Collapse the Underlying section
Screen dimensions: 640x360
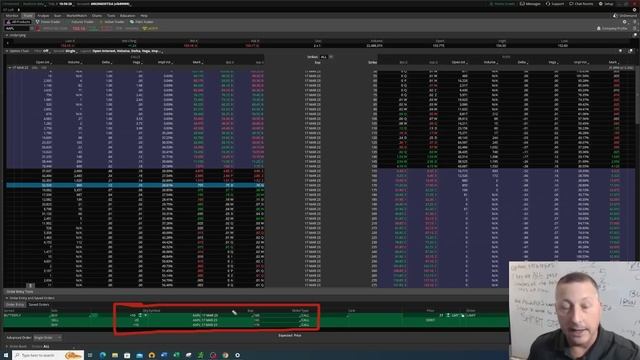coord(7,36)
